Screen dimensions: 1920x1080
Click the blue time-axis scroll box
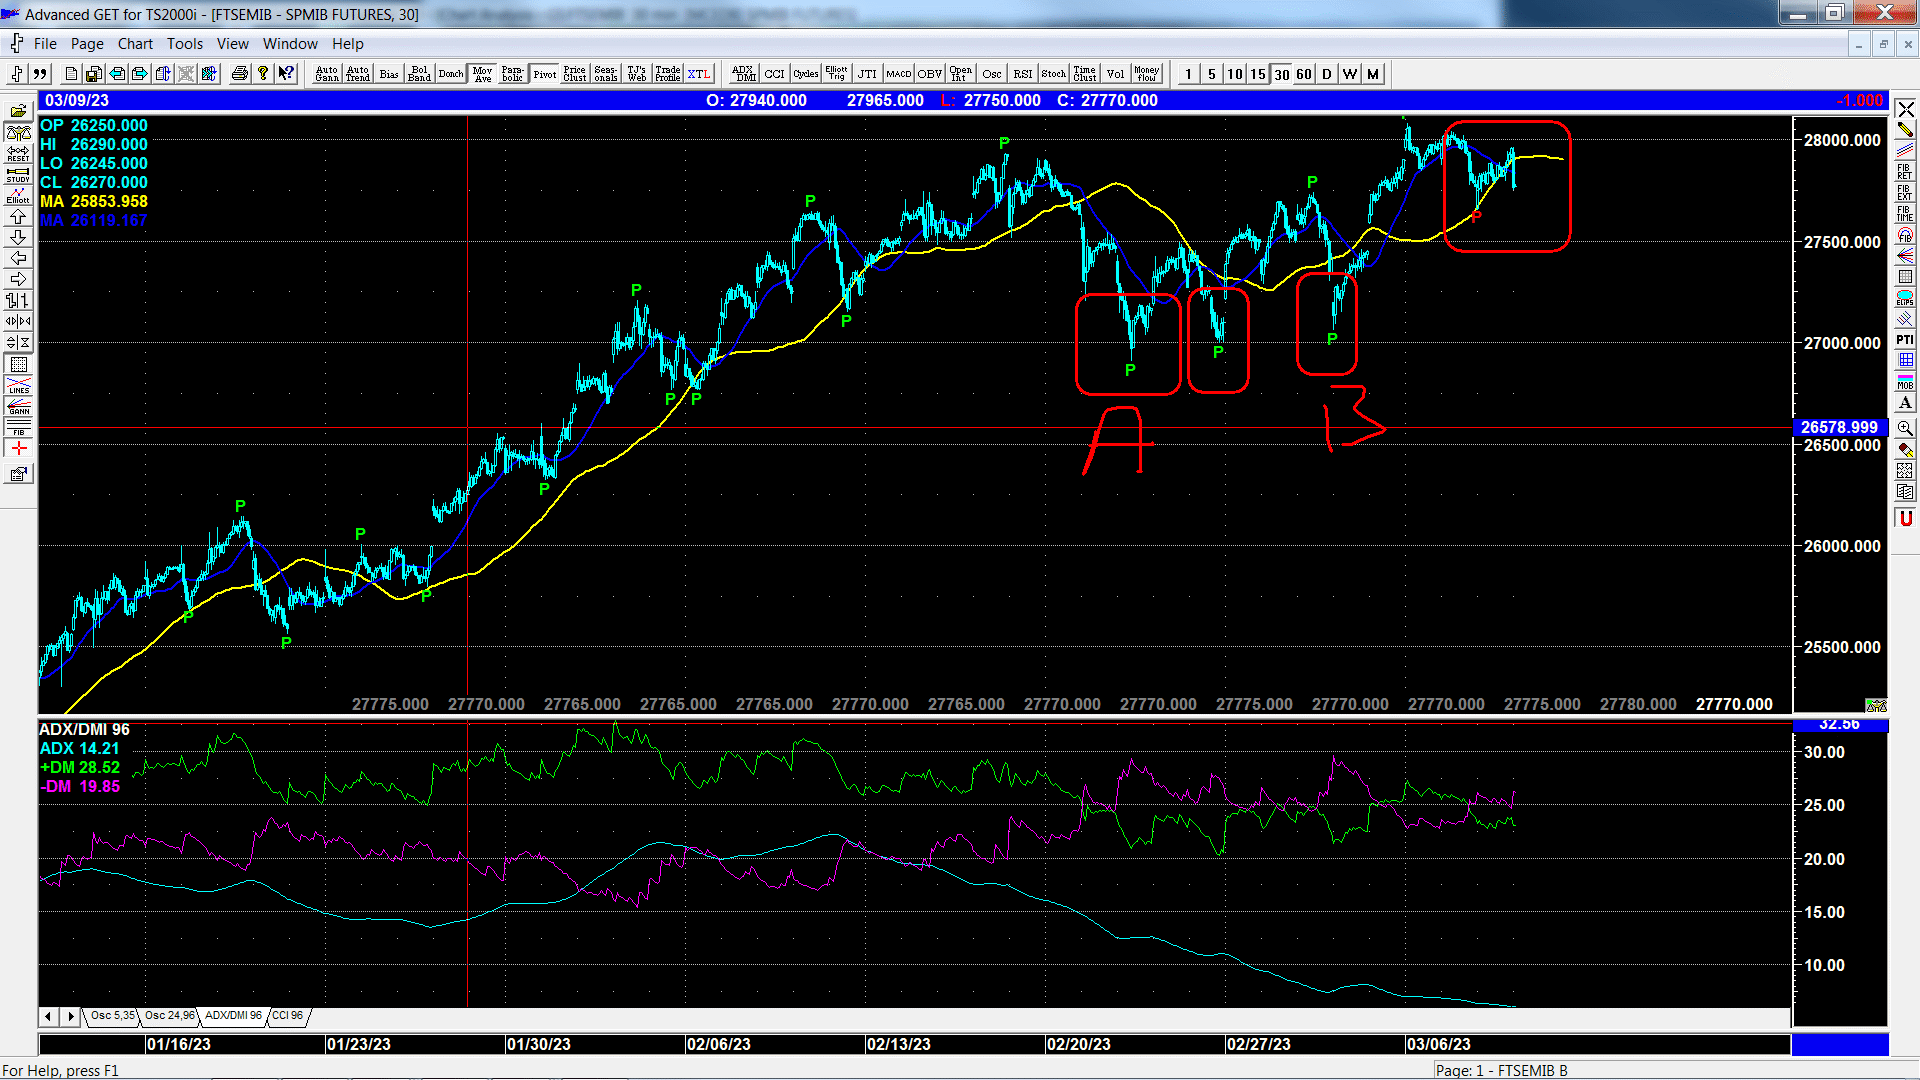(1839, 1044)
